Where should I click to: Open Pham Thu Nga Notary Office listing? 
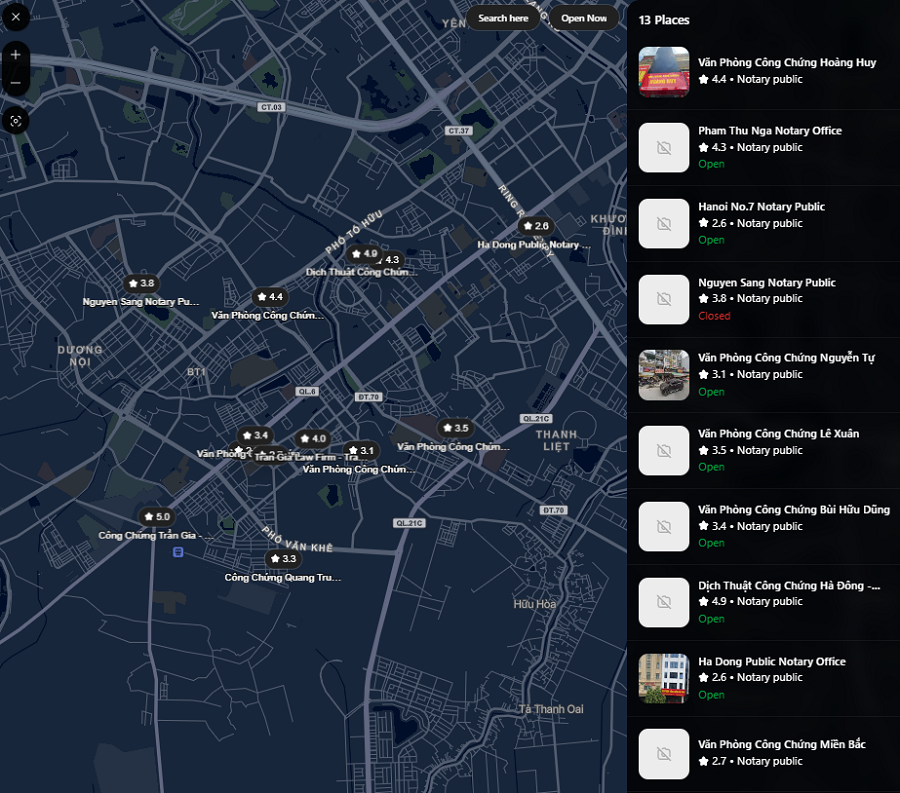[x=769, y=131]
